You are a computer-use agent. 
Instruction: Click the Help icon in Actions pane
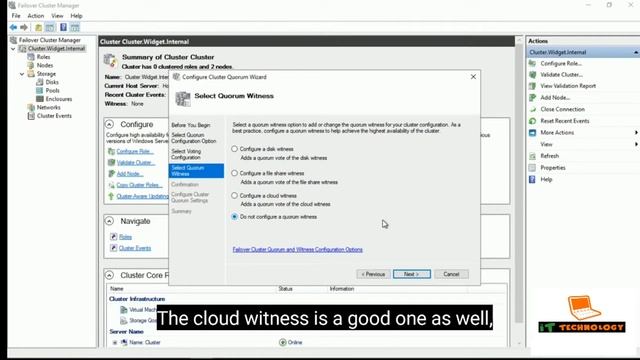[x=532, y=179]
